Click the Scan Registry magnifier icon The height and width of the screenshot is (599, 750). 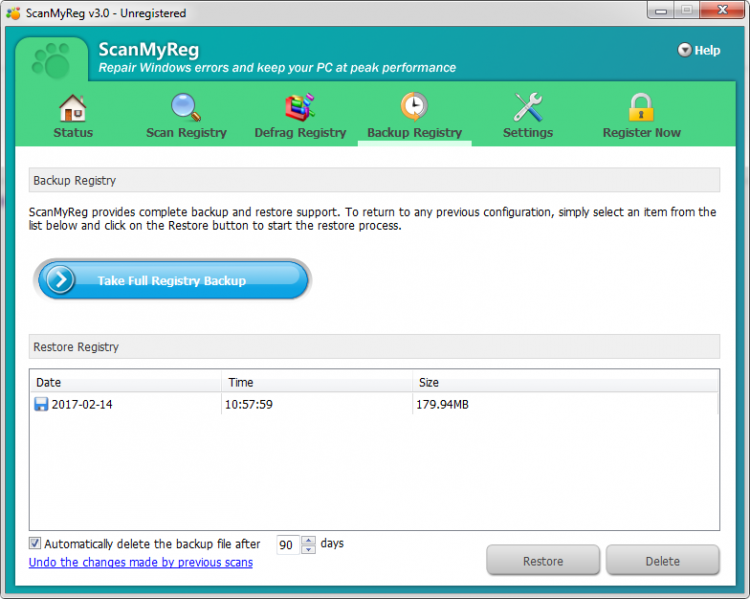point(186,107)
